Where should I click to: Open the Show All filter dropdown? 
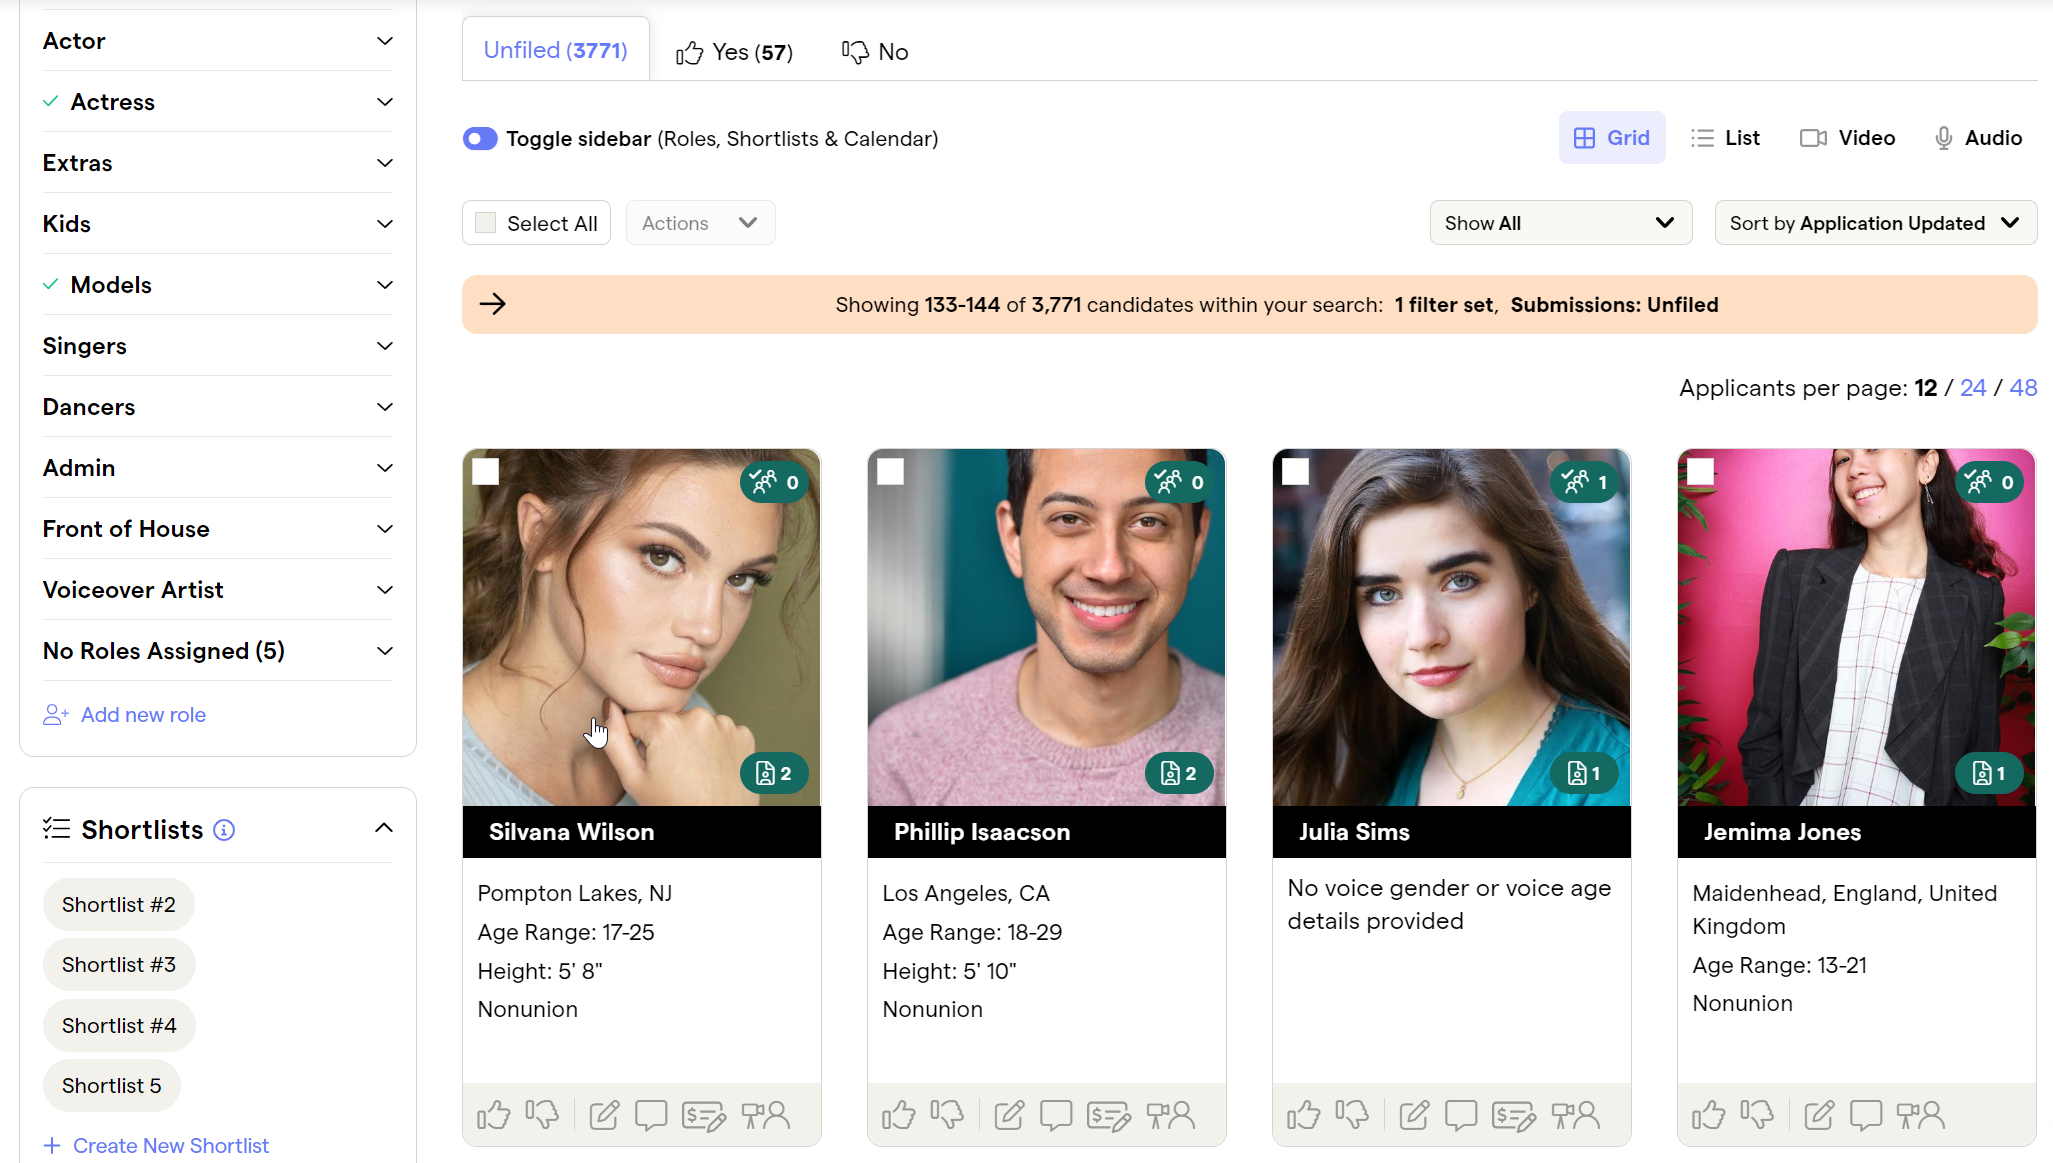[1560, 222]
